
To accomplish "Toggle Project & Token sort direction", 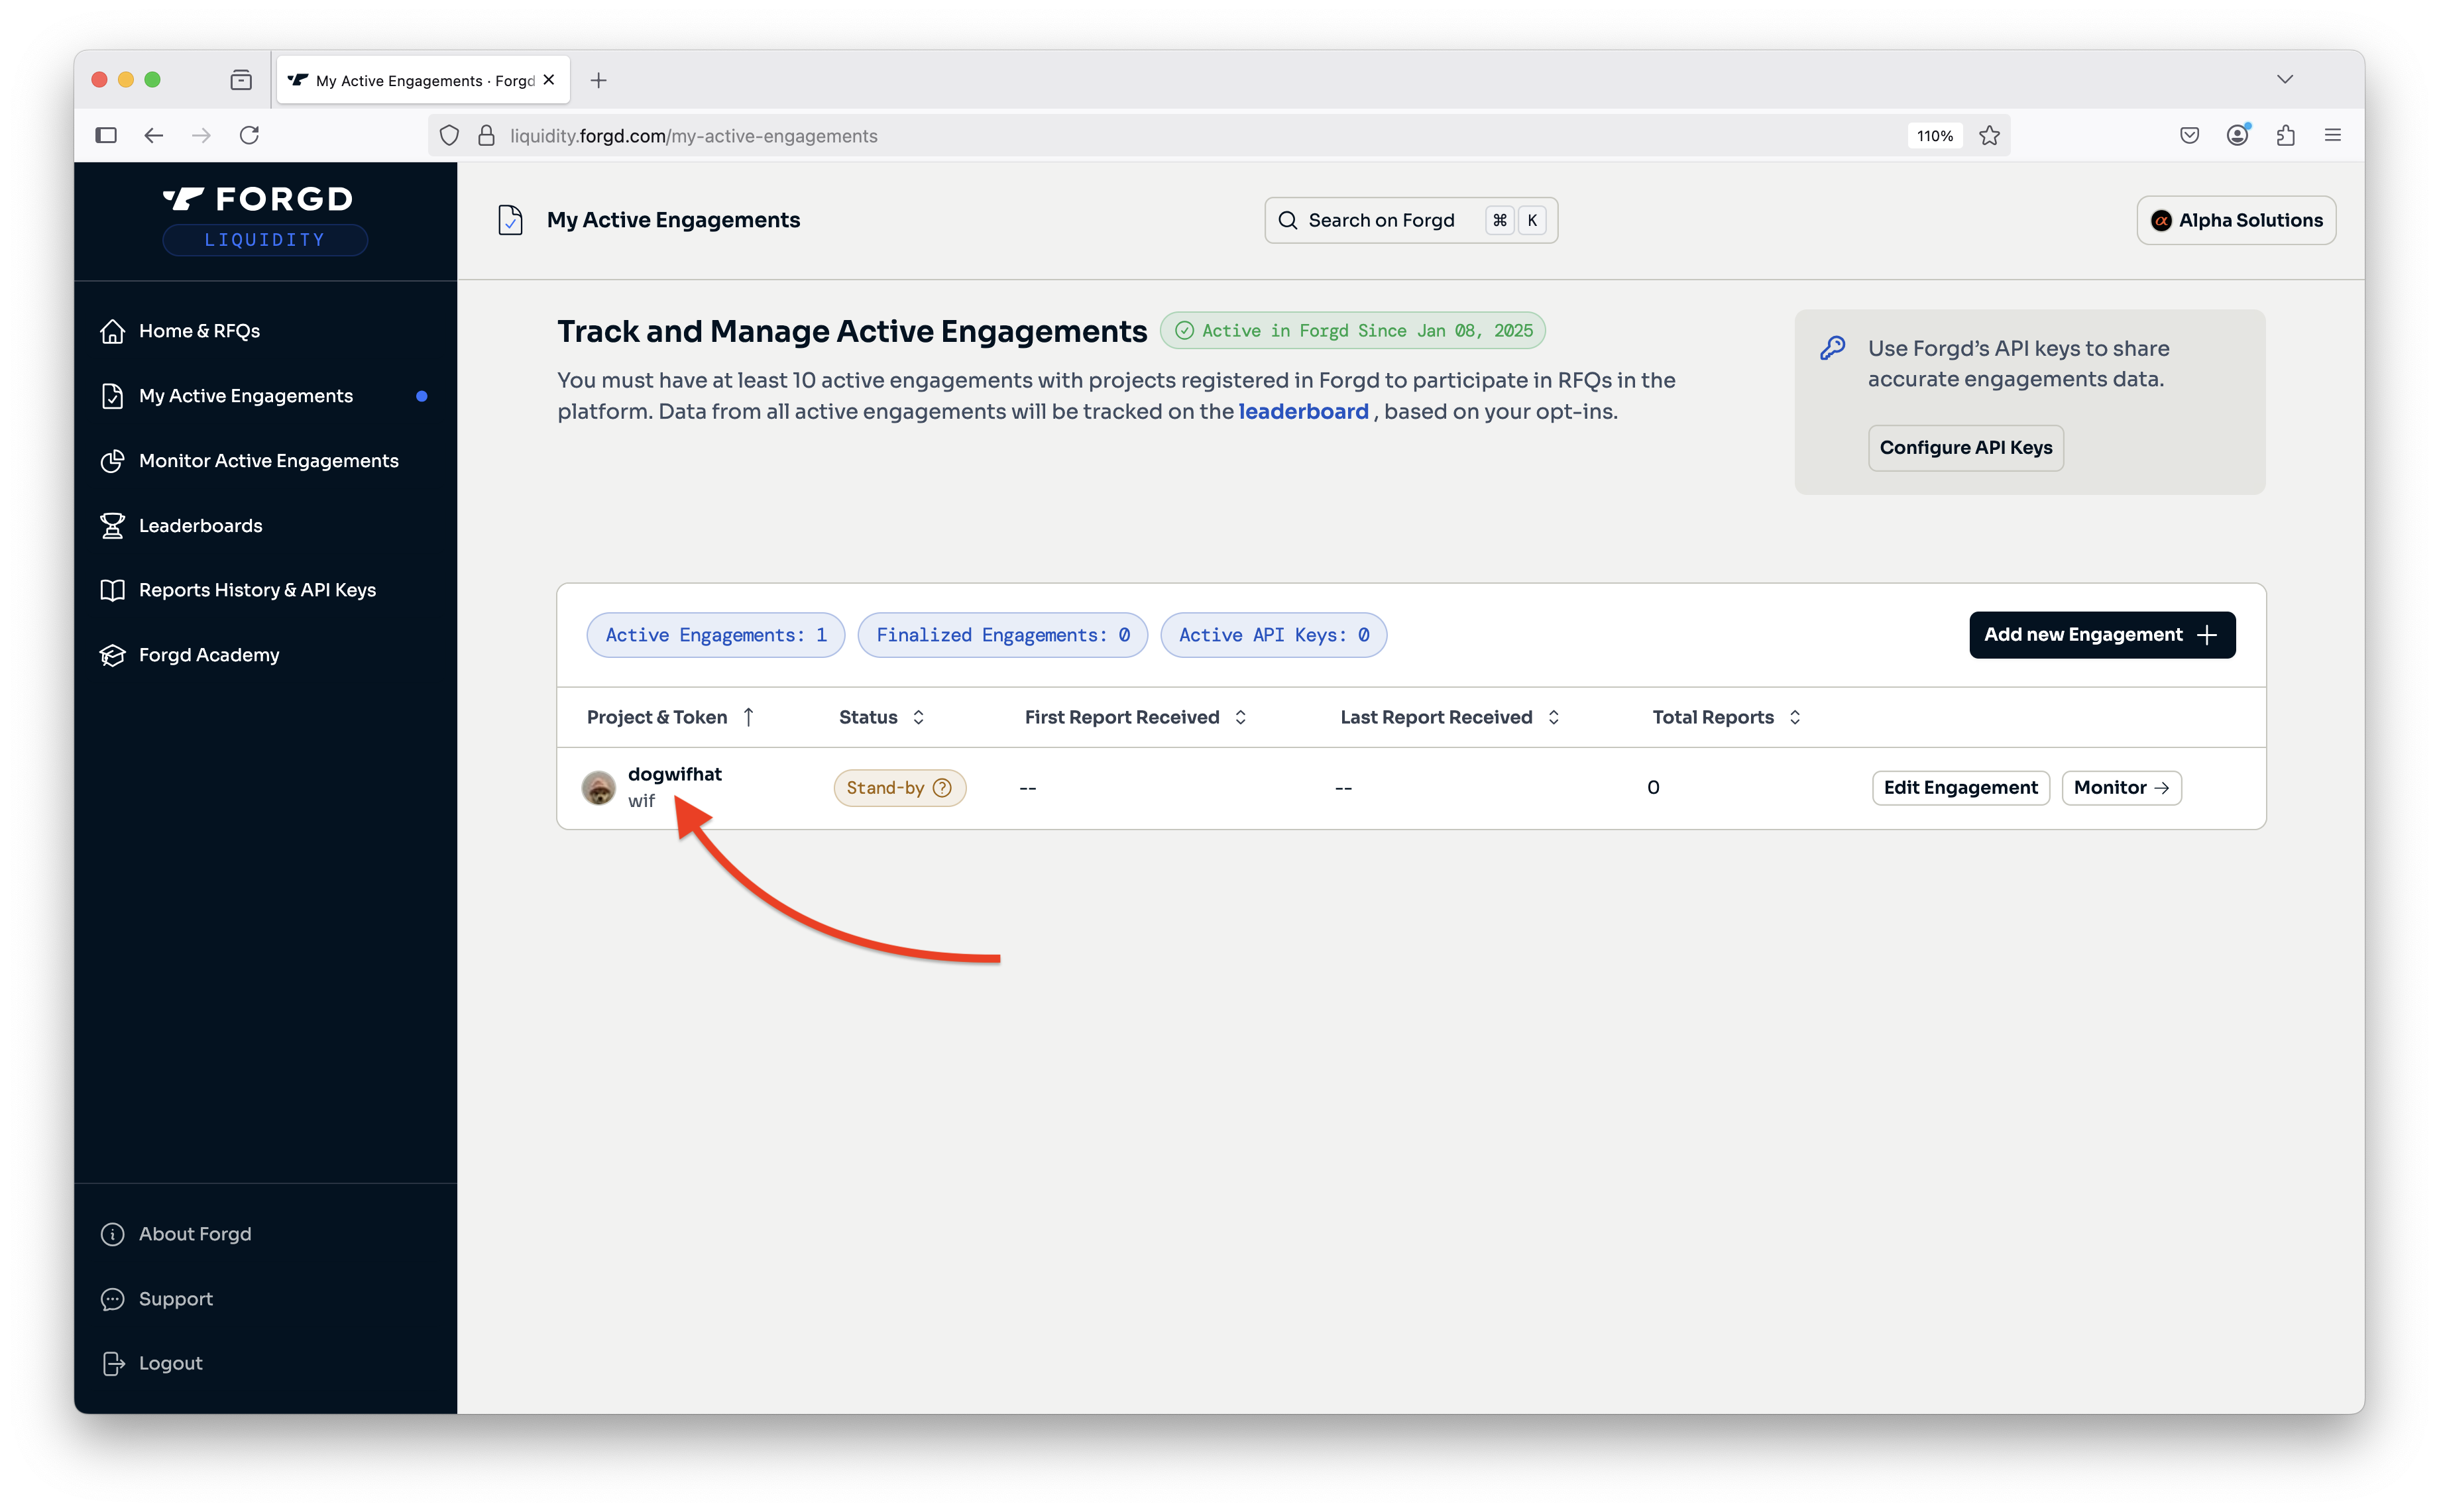I will [x=748, y=718].
